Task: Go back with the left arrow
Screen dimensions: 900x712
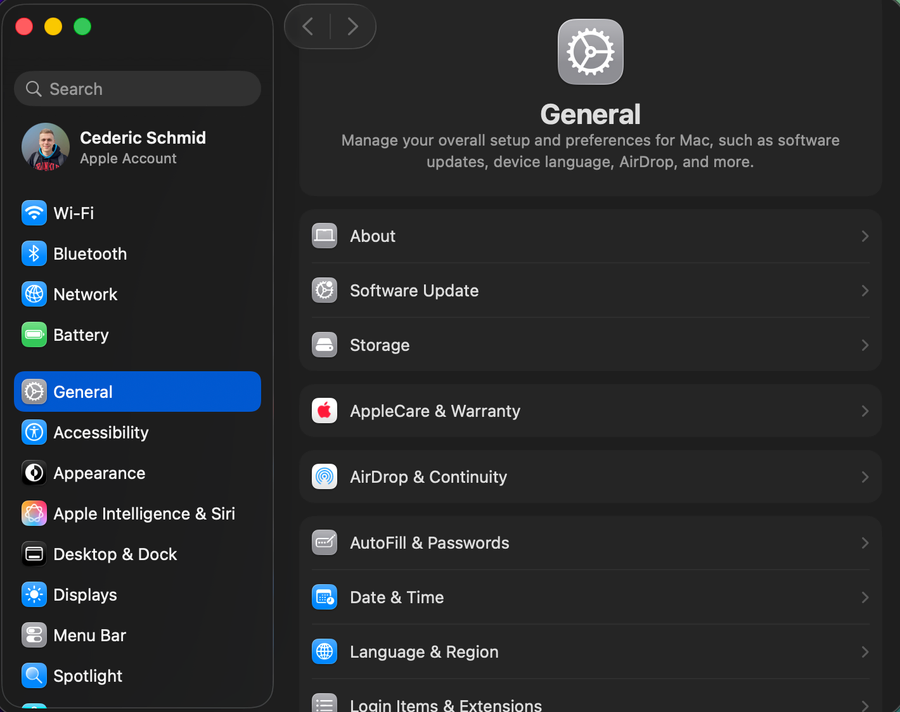Action: coord(308,26)
